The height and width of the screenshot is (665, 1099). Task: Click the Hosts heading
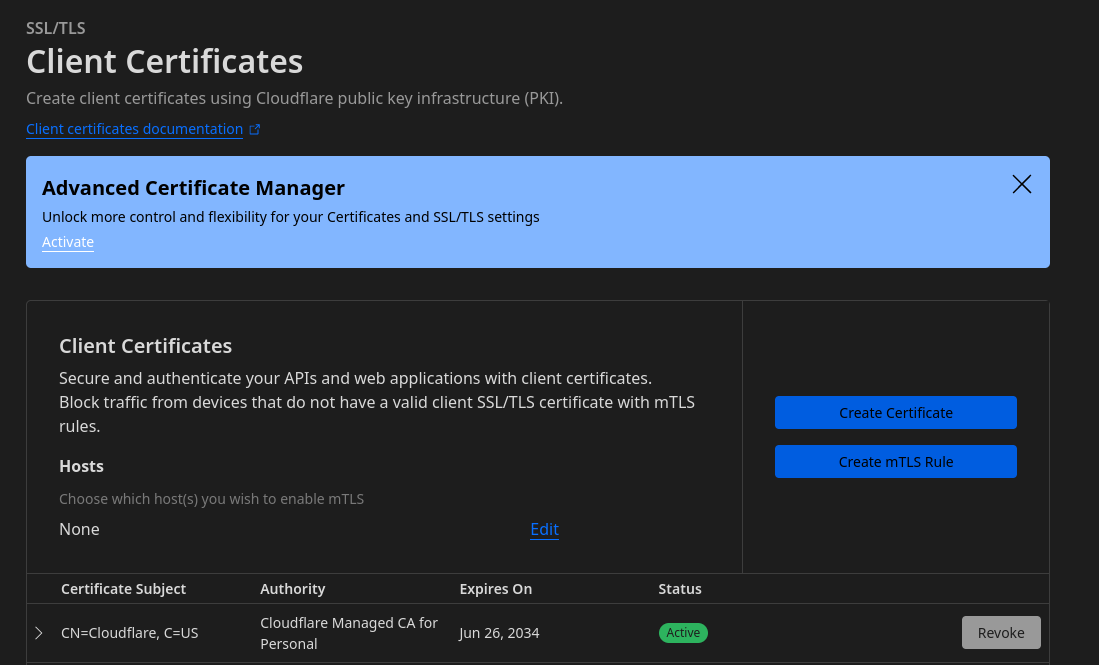[81, 466]
